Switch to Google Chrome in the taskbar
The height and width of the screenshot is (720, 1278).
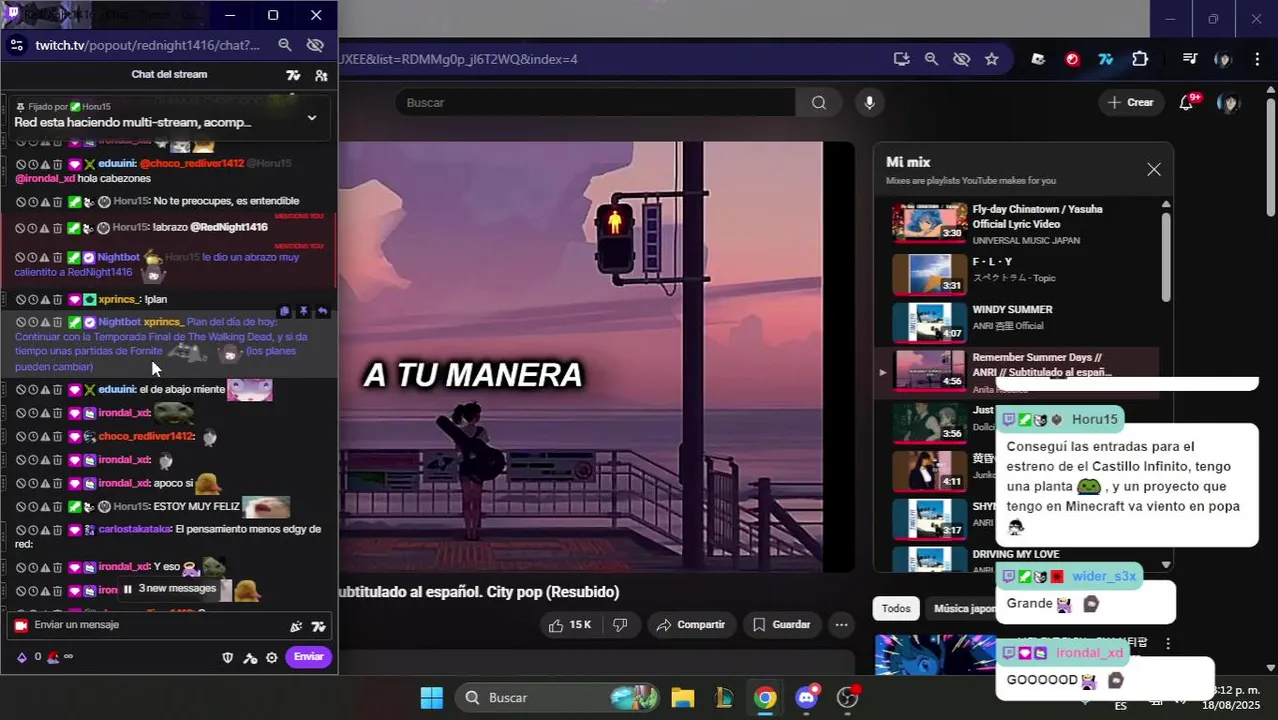pyautogui.click(x=765, y=697)
